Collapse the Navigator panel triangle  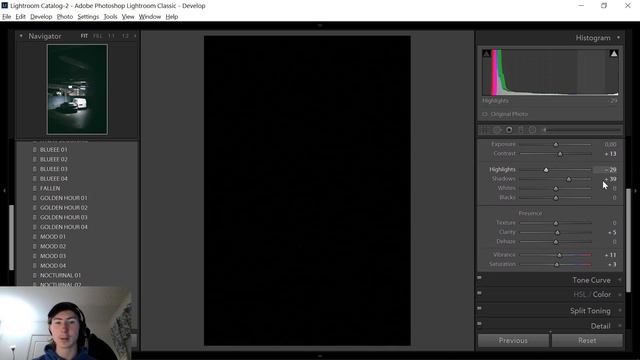[x=21, y=36]
